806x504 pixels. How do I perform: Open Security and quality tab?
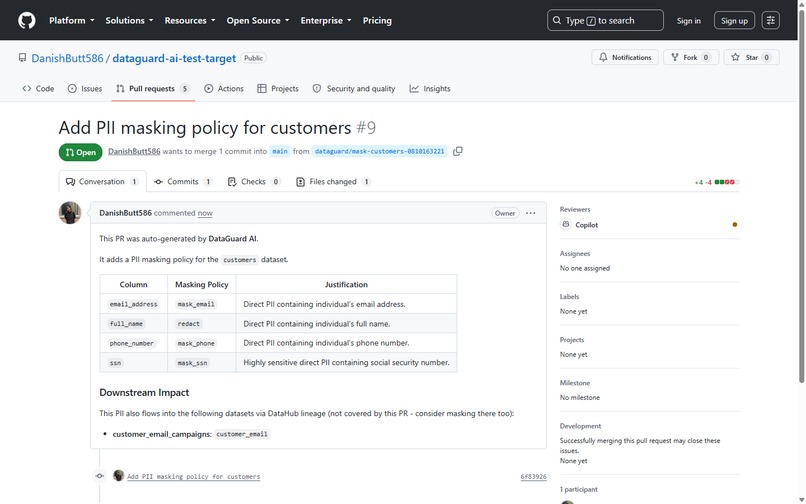click(x=354, y=88)
